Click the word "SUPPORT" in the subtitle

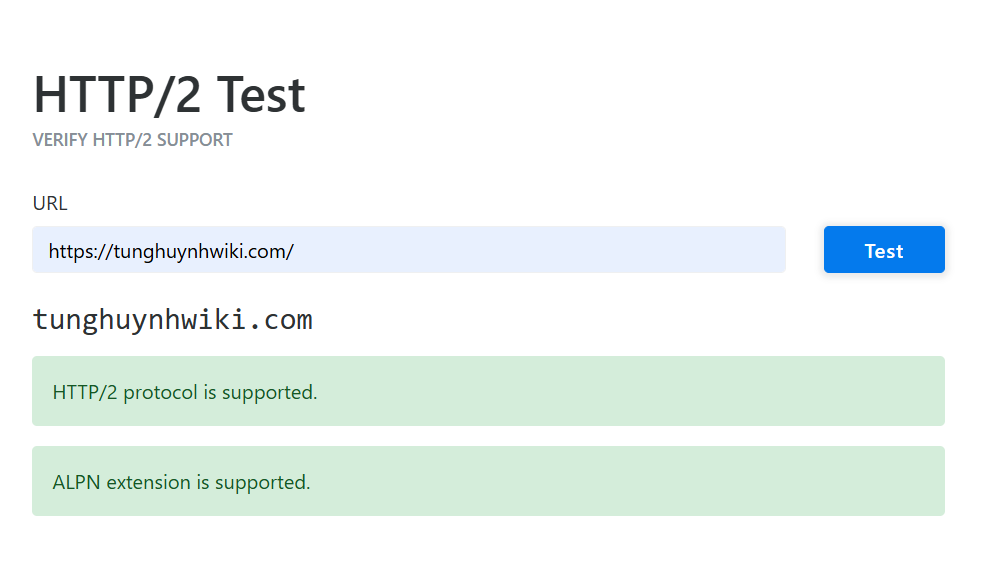195,140
